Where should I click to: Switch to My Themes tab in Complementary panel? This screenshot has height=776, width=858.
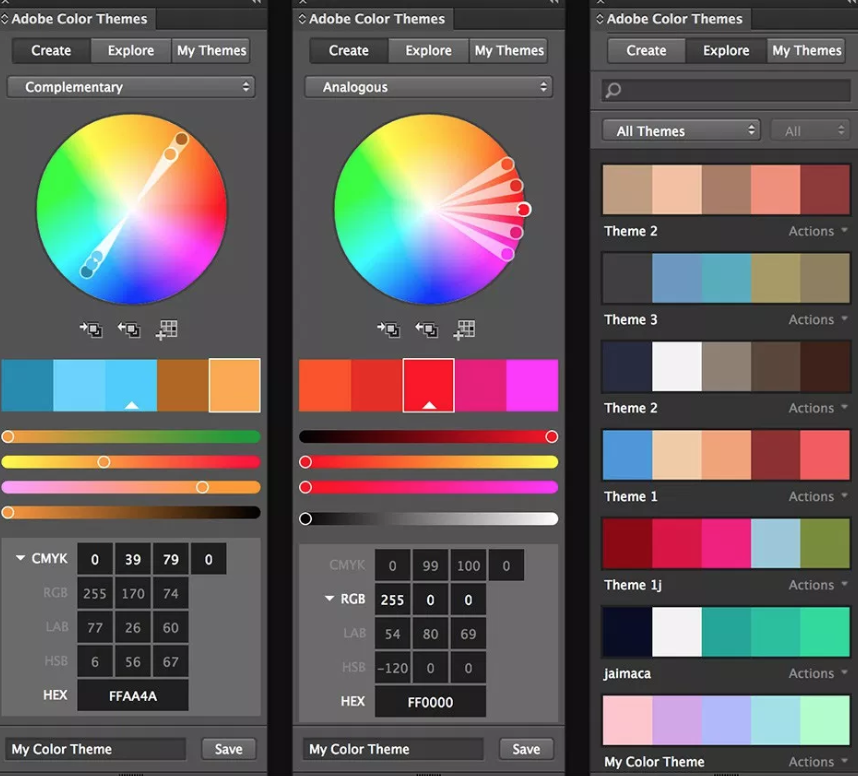pos(211,50)
